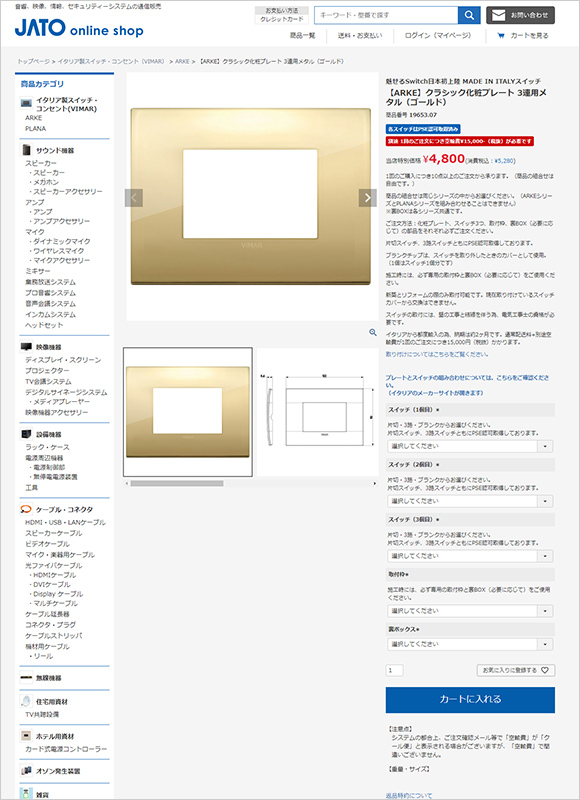Viewport: 580px width, 800px height.
Task: Open PLANA in the sidebar
Action: click(x=35, y=129)
